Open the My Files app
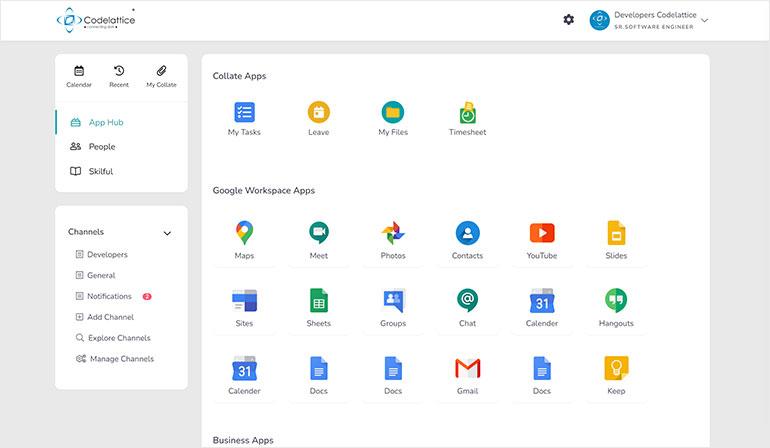The height and width of the screenshot is (448, 770). click(x=393, y=118)
